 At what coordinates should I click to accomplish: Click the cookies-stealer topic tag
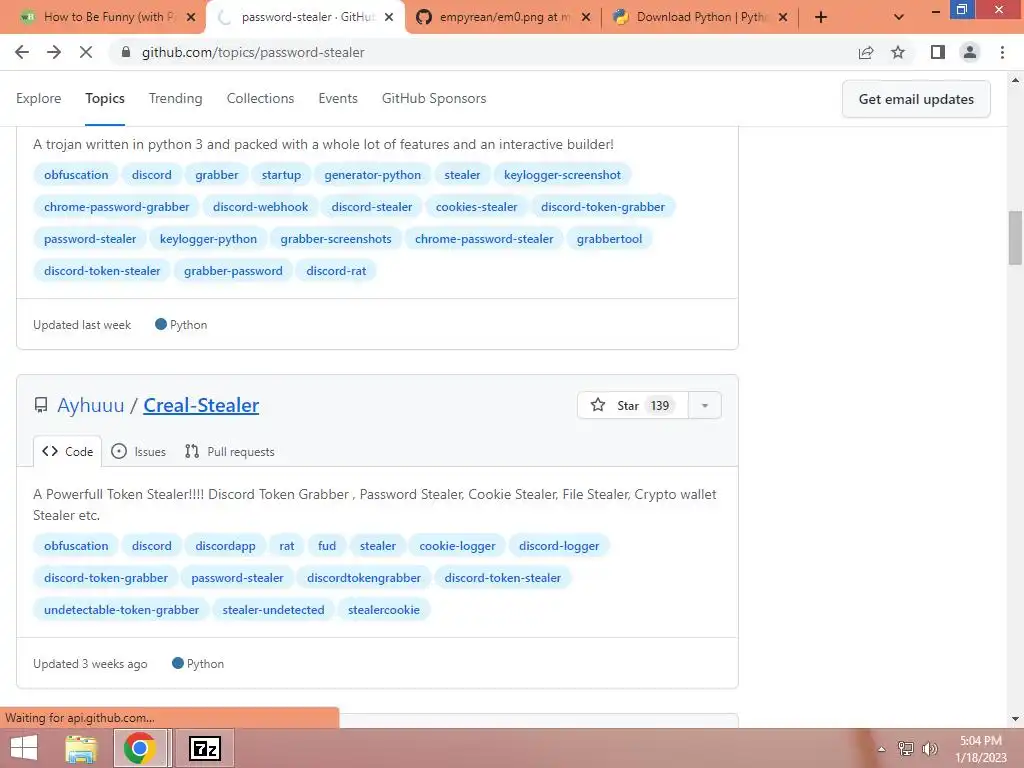click(x=476, y=207)
